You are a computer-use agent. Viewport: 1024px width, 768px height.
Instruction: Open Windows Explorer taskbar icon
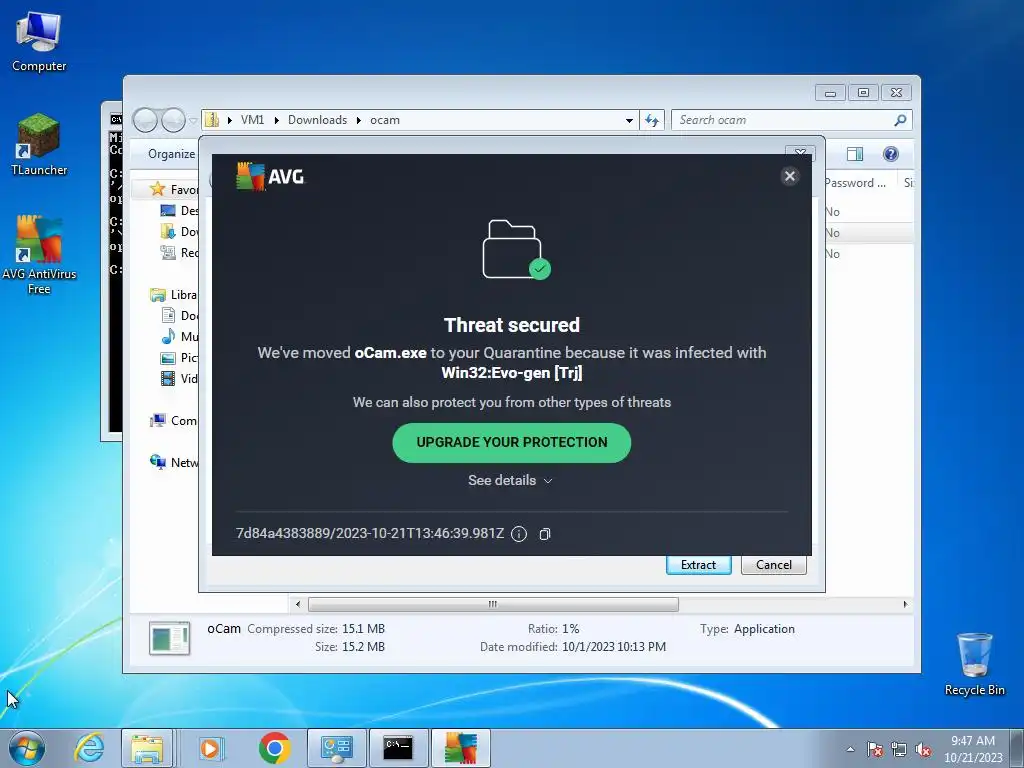147,748
